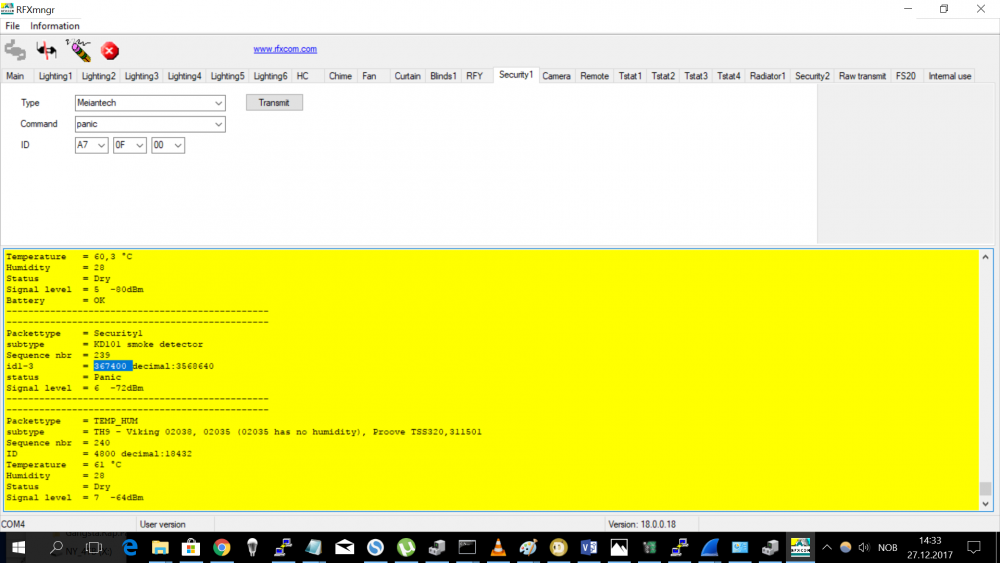Click the gray connect chain icon

15,50
